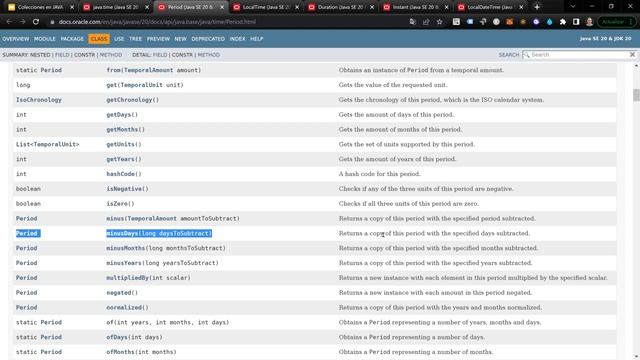The height and width of the screenshot is (360, 640).
Task: Open NEW in the Javadoc nav bar
Action: coord(180,39)
